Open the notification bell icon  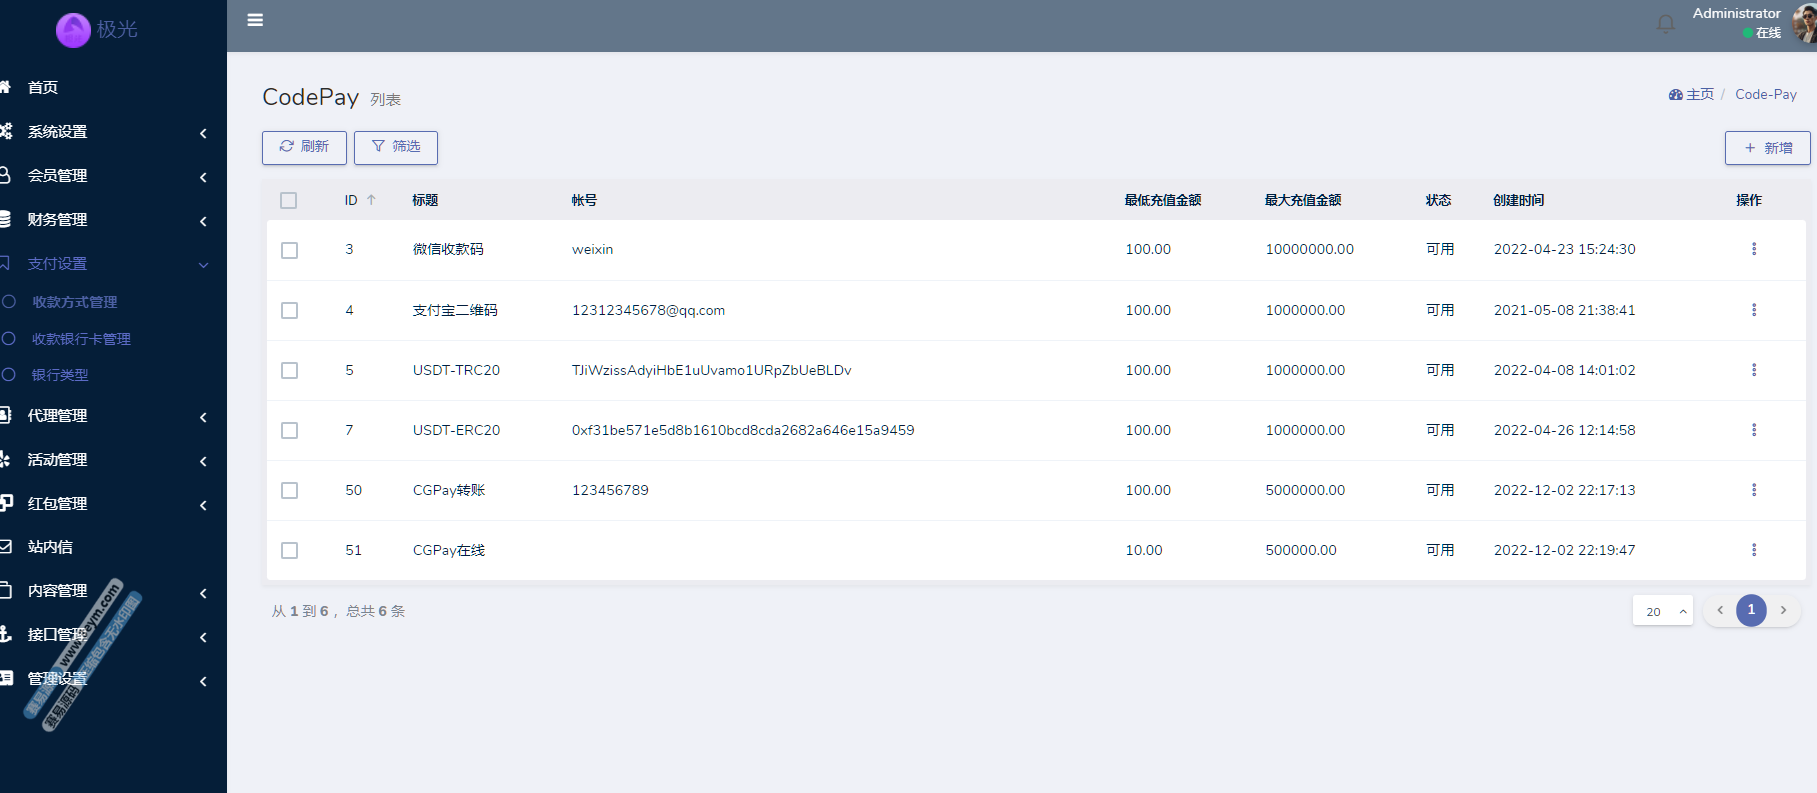click(1665, 24)
